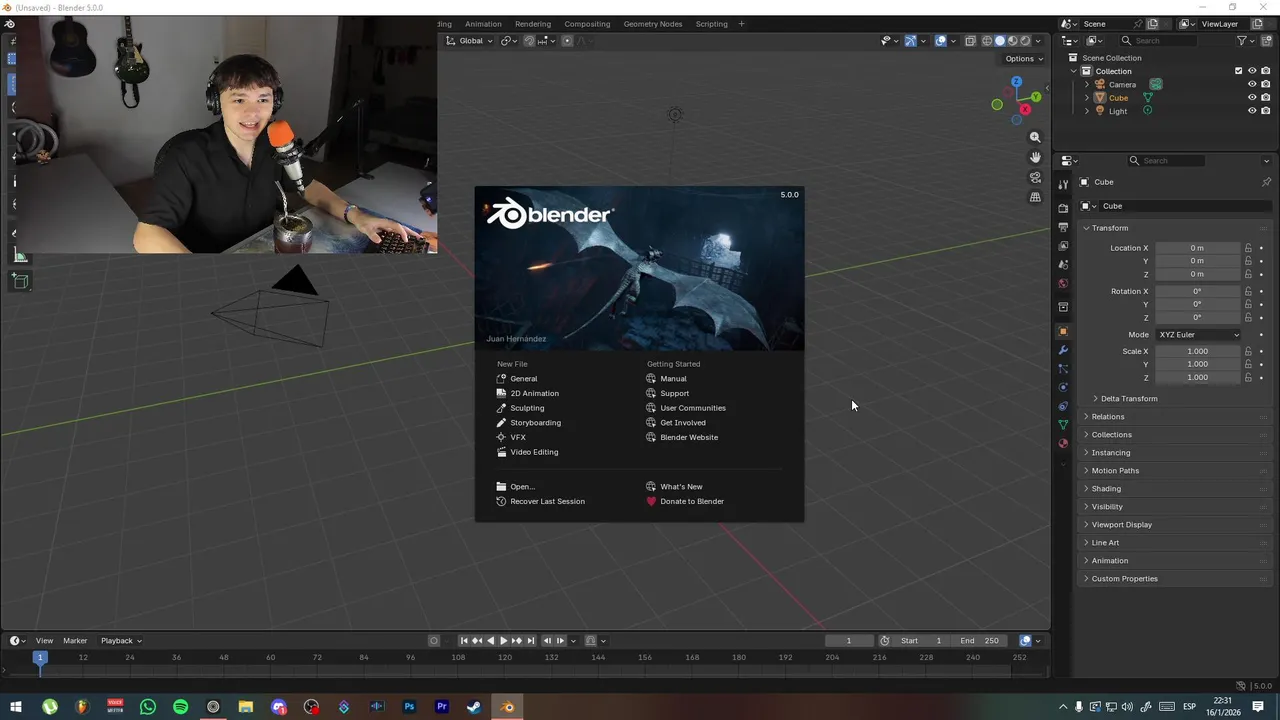
Task: Jump to the timeline start frame
Action: [464, 641]
